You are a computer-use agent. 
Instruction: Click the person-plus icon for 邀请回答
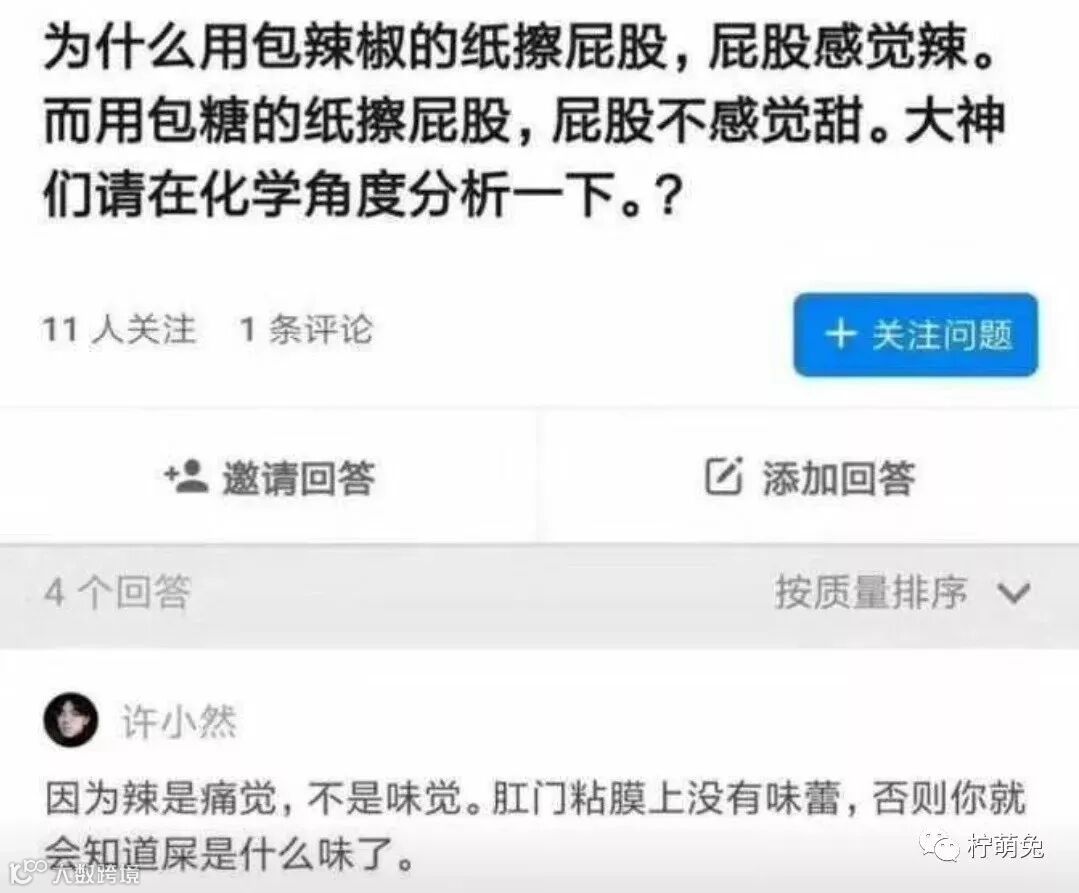(186, 476)
